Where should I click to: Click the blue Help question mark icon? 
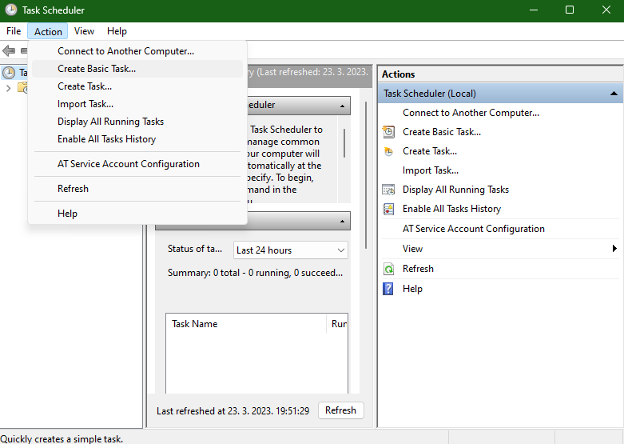[x=388, y=289]
